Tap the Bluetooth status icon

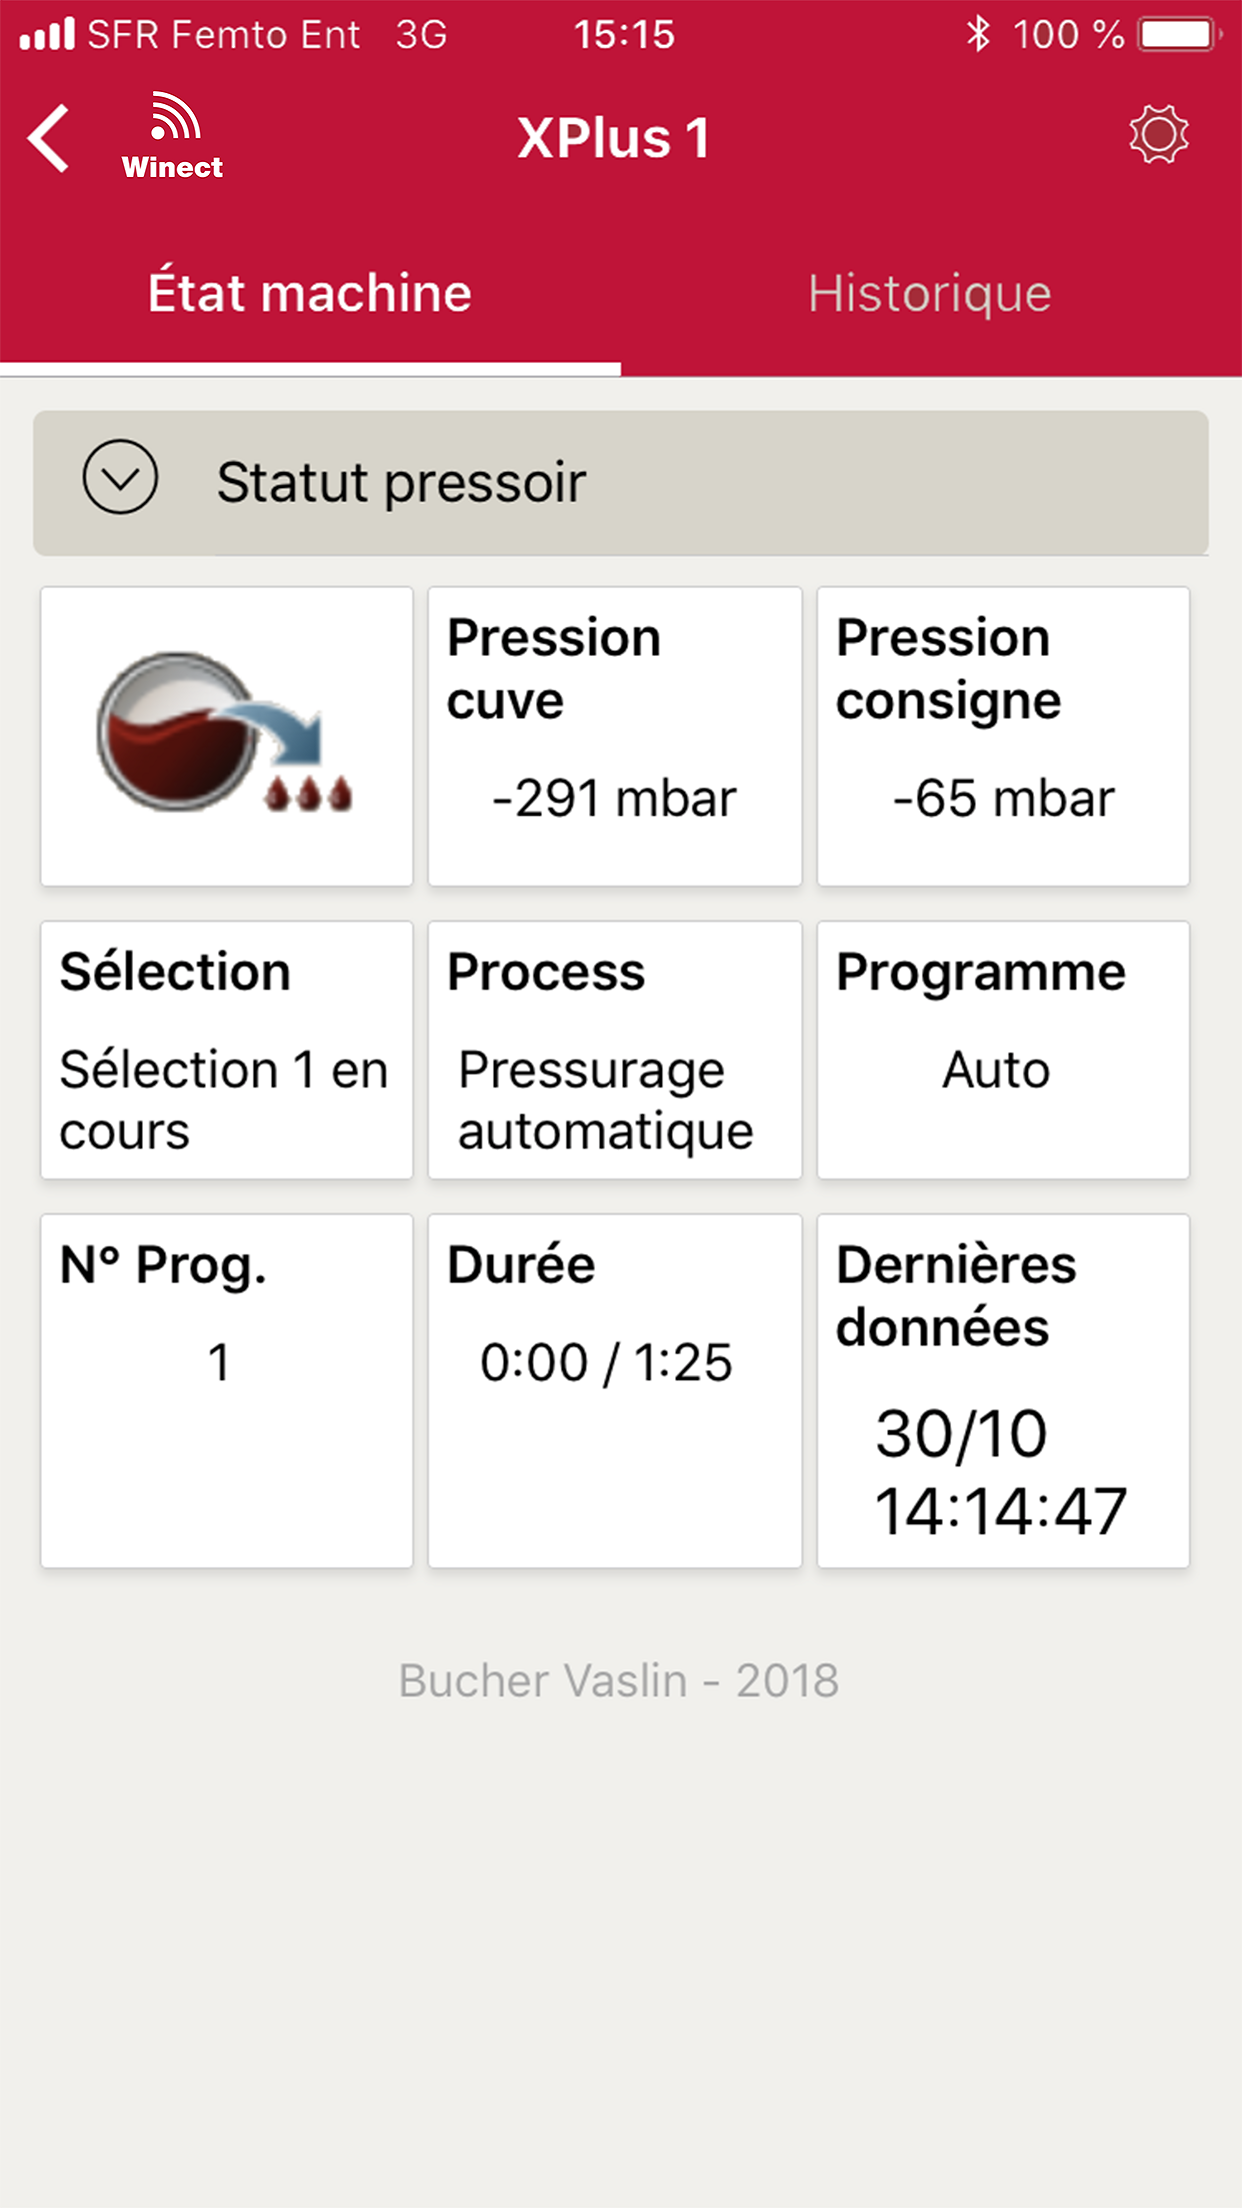point(978,35)
